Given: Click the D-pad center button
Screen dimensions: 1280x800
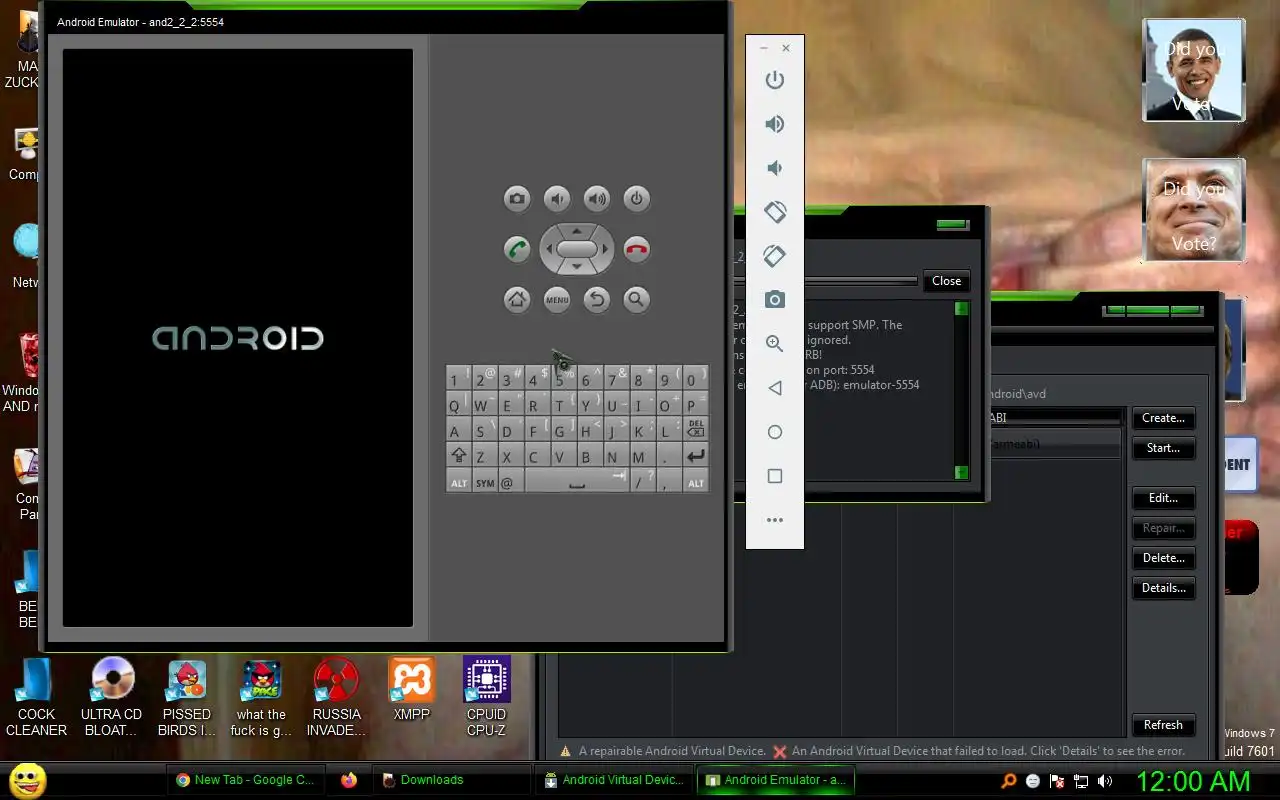Looking at the screenshot, I should [577, 249].
